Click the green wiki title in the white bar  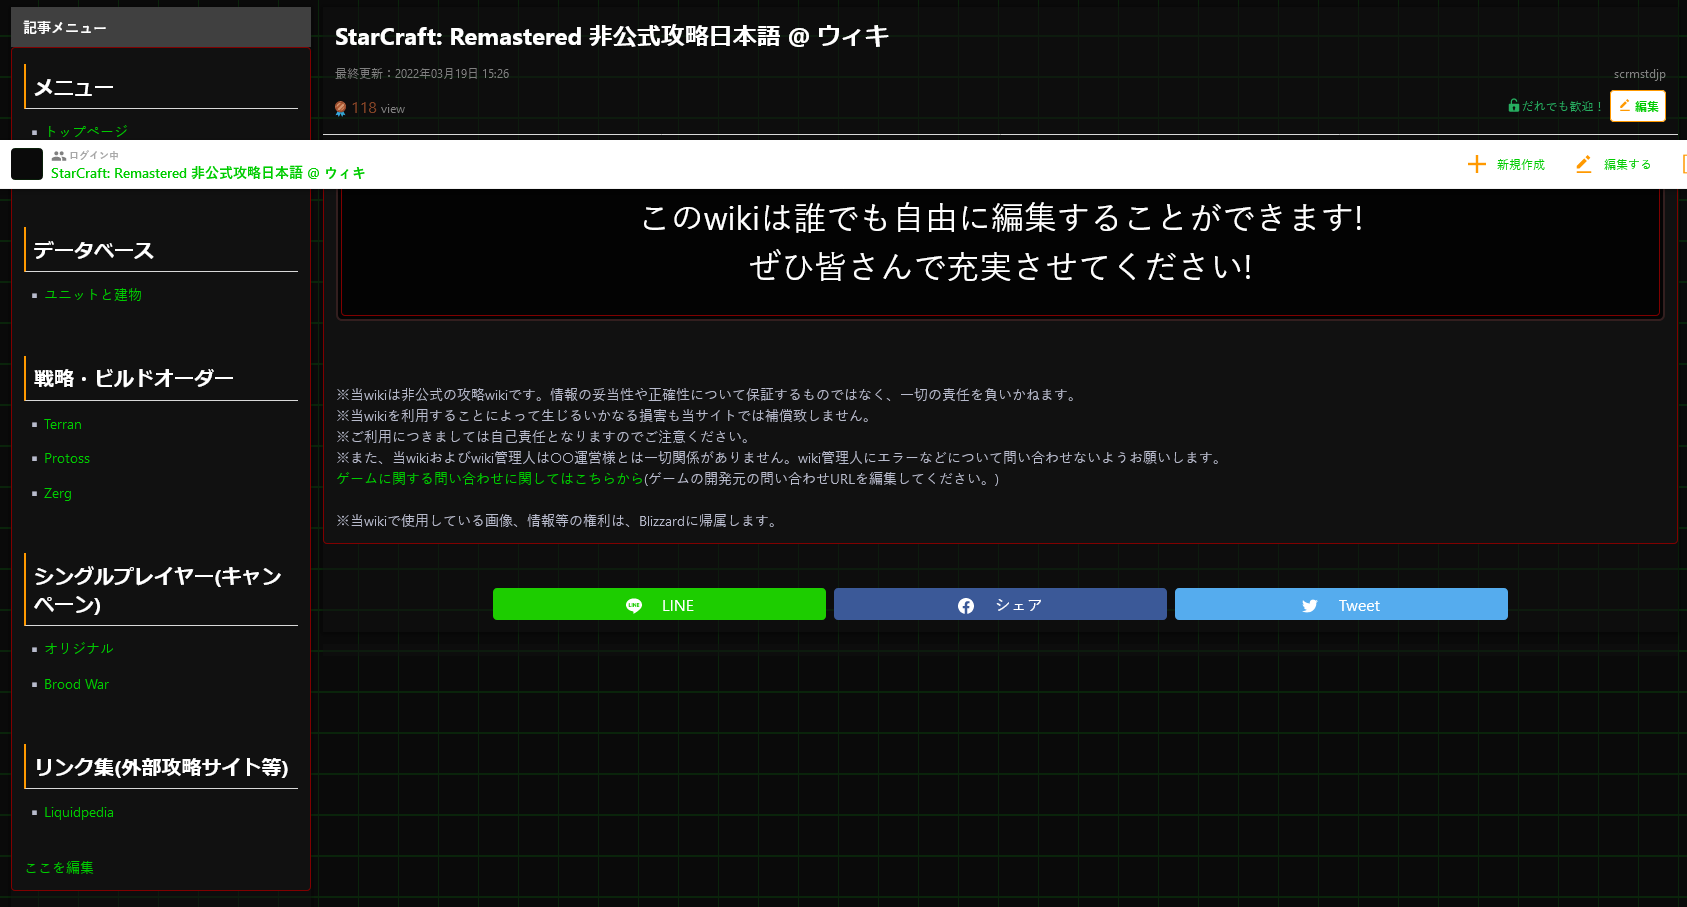pyautogui.click(x=208, y=173)
